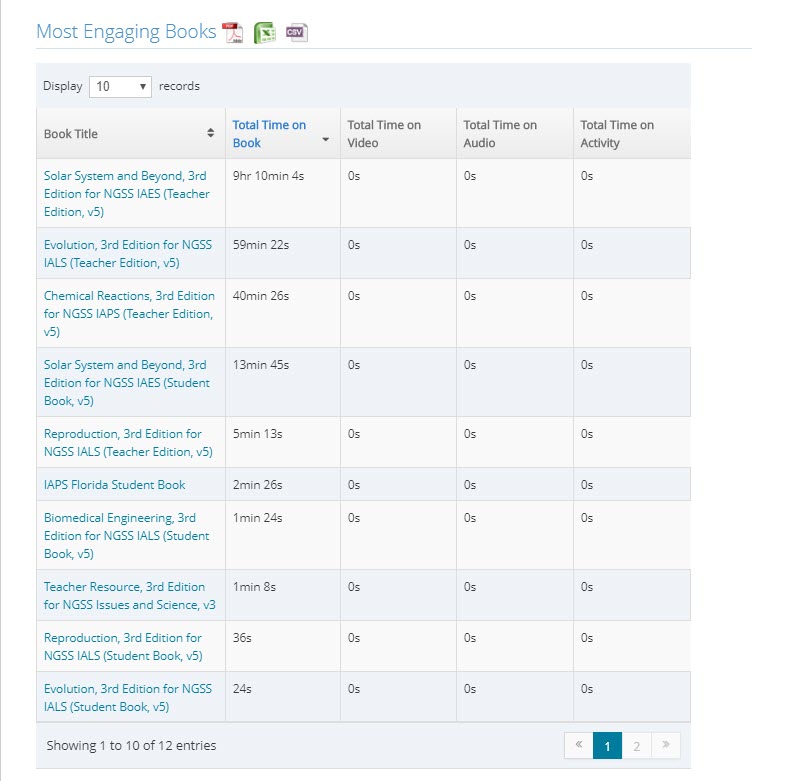
Task: Export report as Excel icon
Action: (264, 33)
